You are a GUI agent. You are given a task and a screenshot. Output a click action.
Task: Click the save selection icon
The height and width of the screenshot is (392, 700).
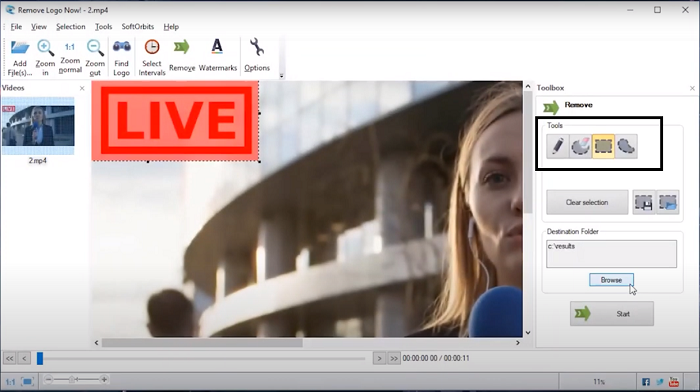644,202
